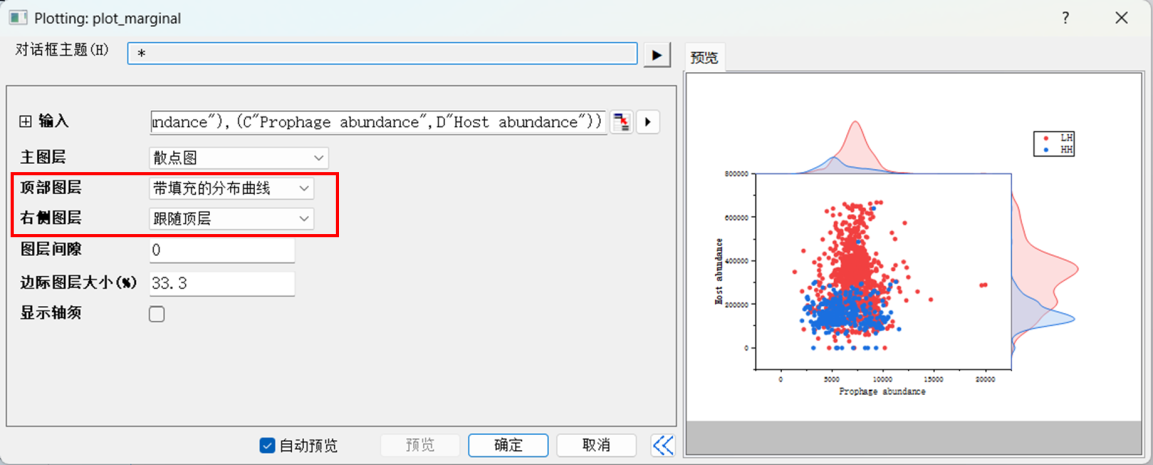This screenshot has height=465, width=1153.
Task: Open the input field's arrow flyout menu
Action: [x=647, y=121]
